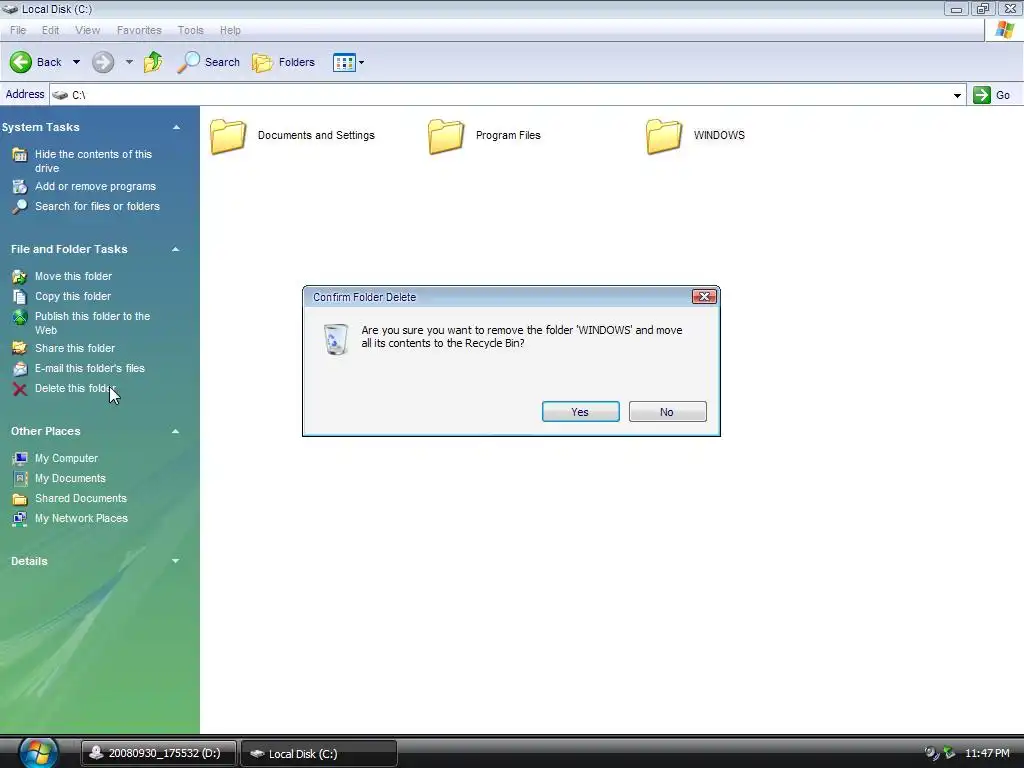The height and width of the screenshot is (768, 1024).
Task: Click the system tray clock
Action: (x=987, y=753)
